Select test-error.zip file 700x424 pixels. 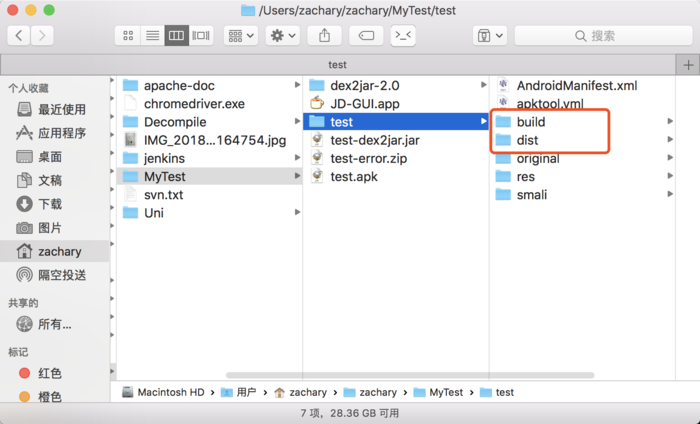(x=396, y=158)
